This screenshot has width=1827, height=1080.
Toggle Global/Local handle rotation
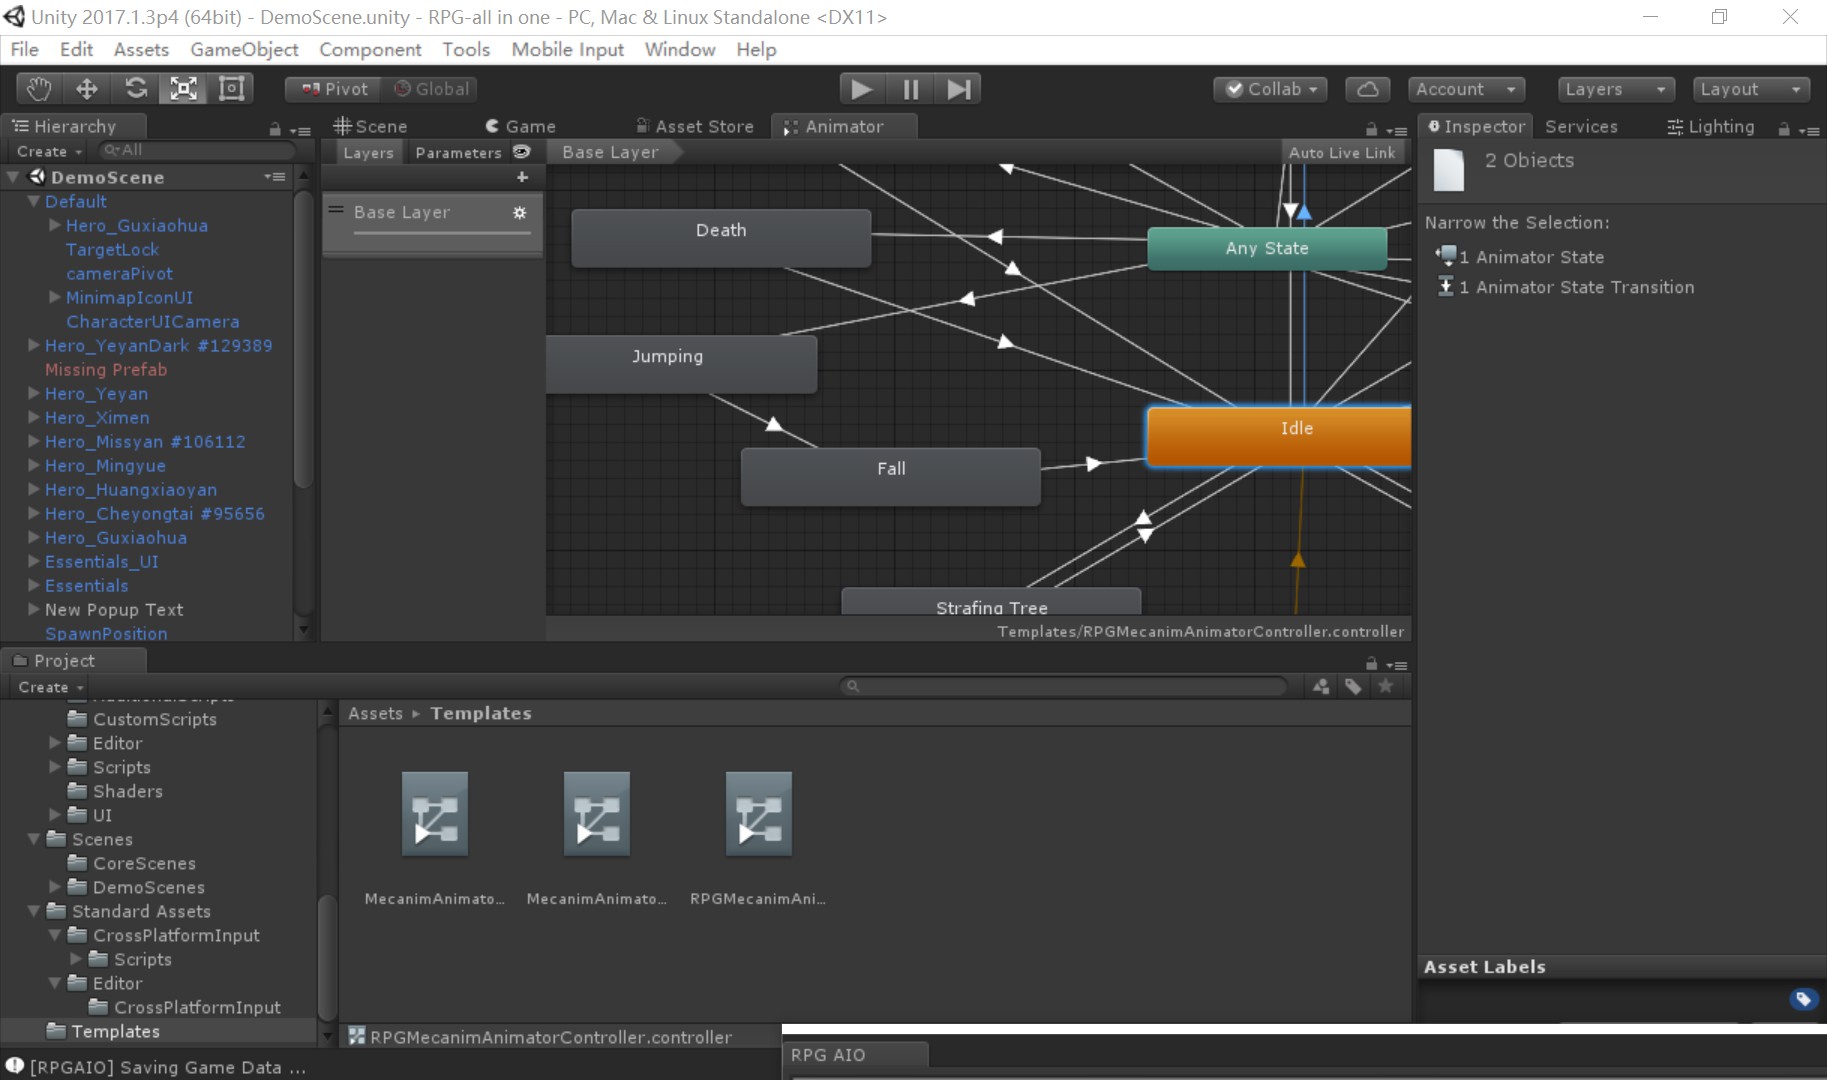click(x=432, y=89)
